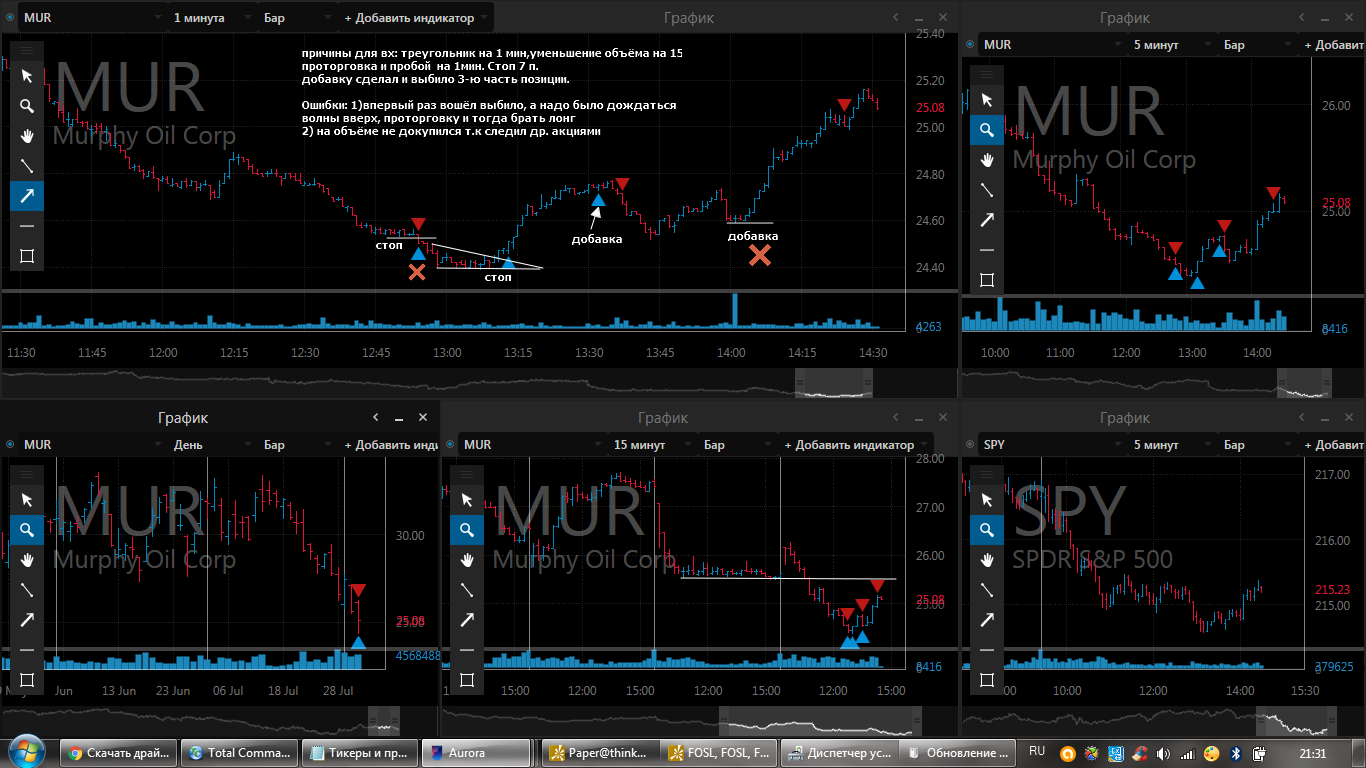
Task: Toggle the link indicator beside SPY ticker
Action: tap(969, 445)
